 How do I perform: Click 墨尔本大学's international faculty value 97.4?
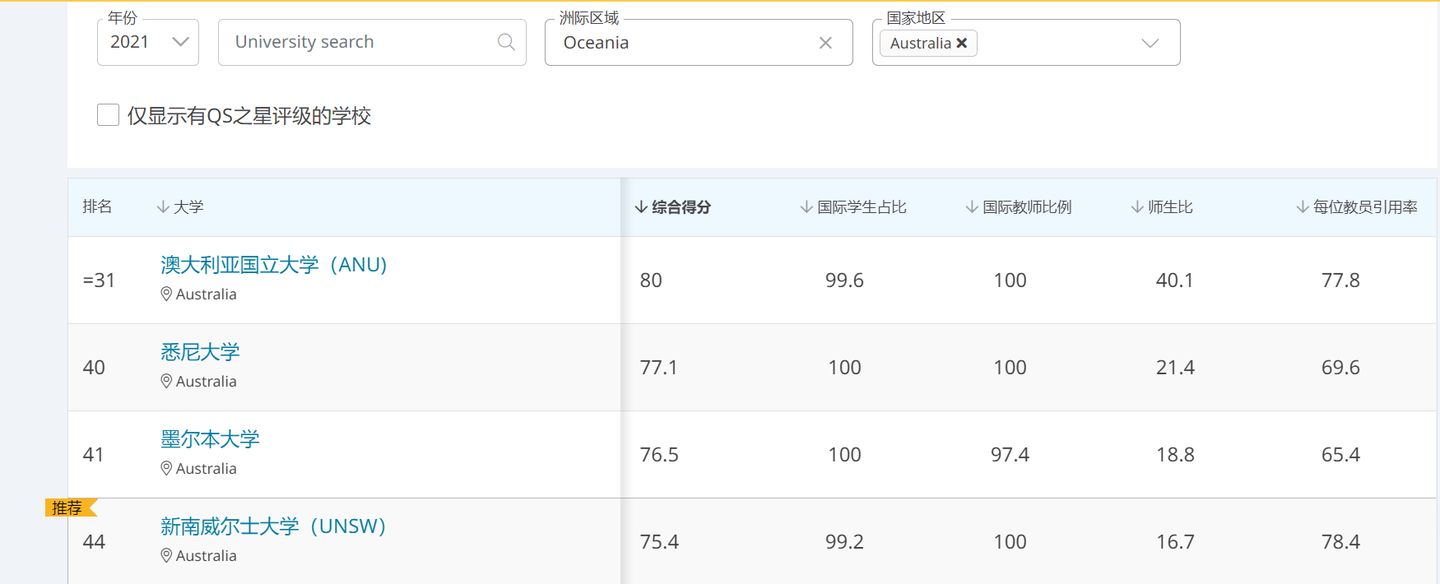pos(1010,455)
